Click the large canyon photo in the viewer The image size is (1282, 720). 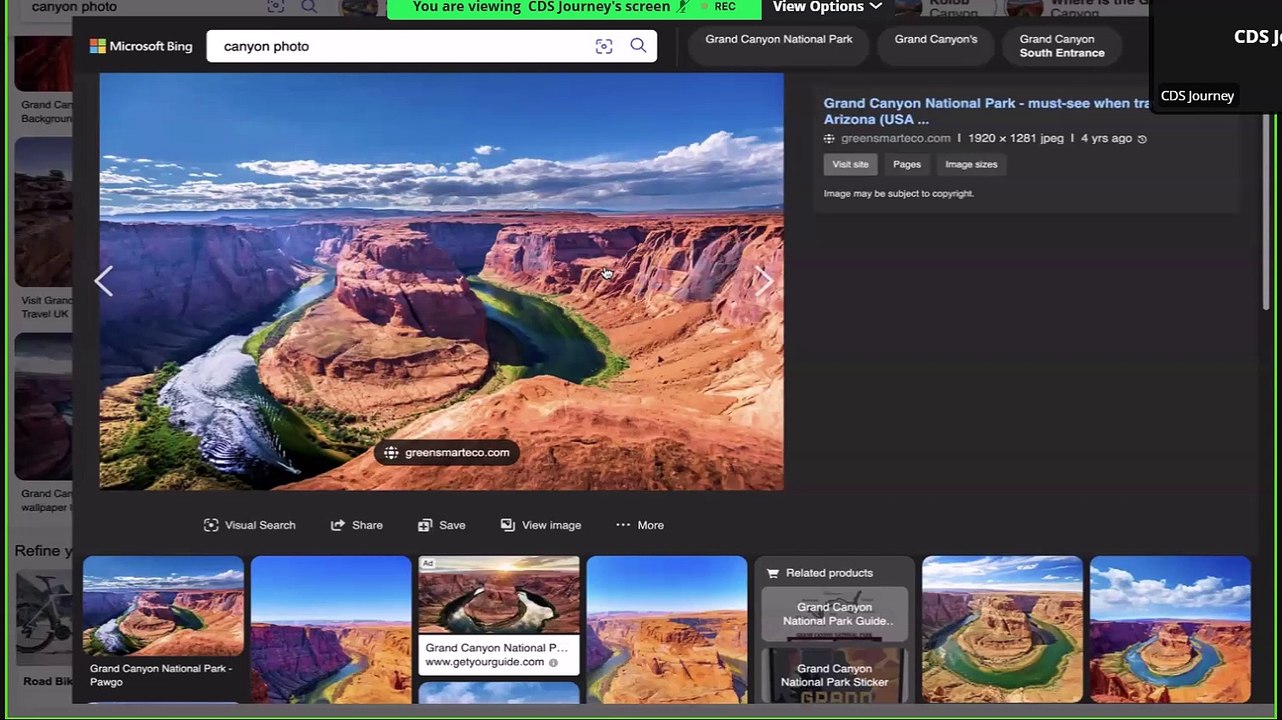(x=441, y=281)
